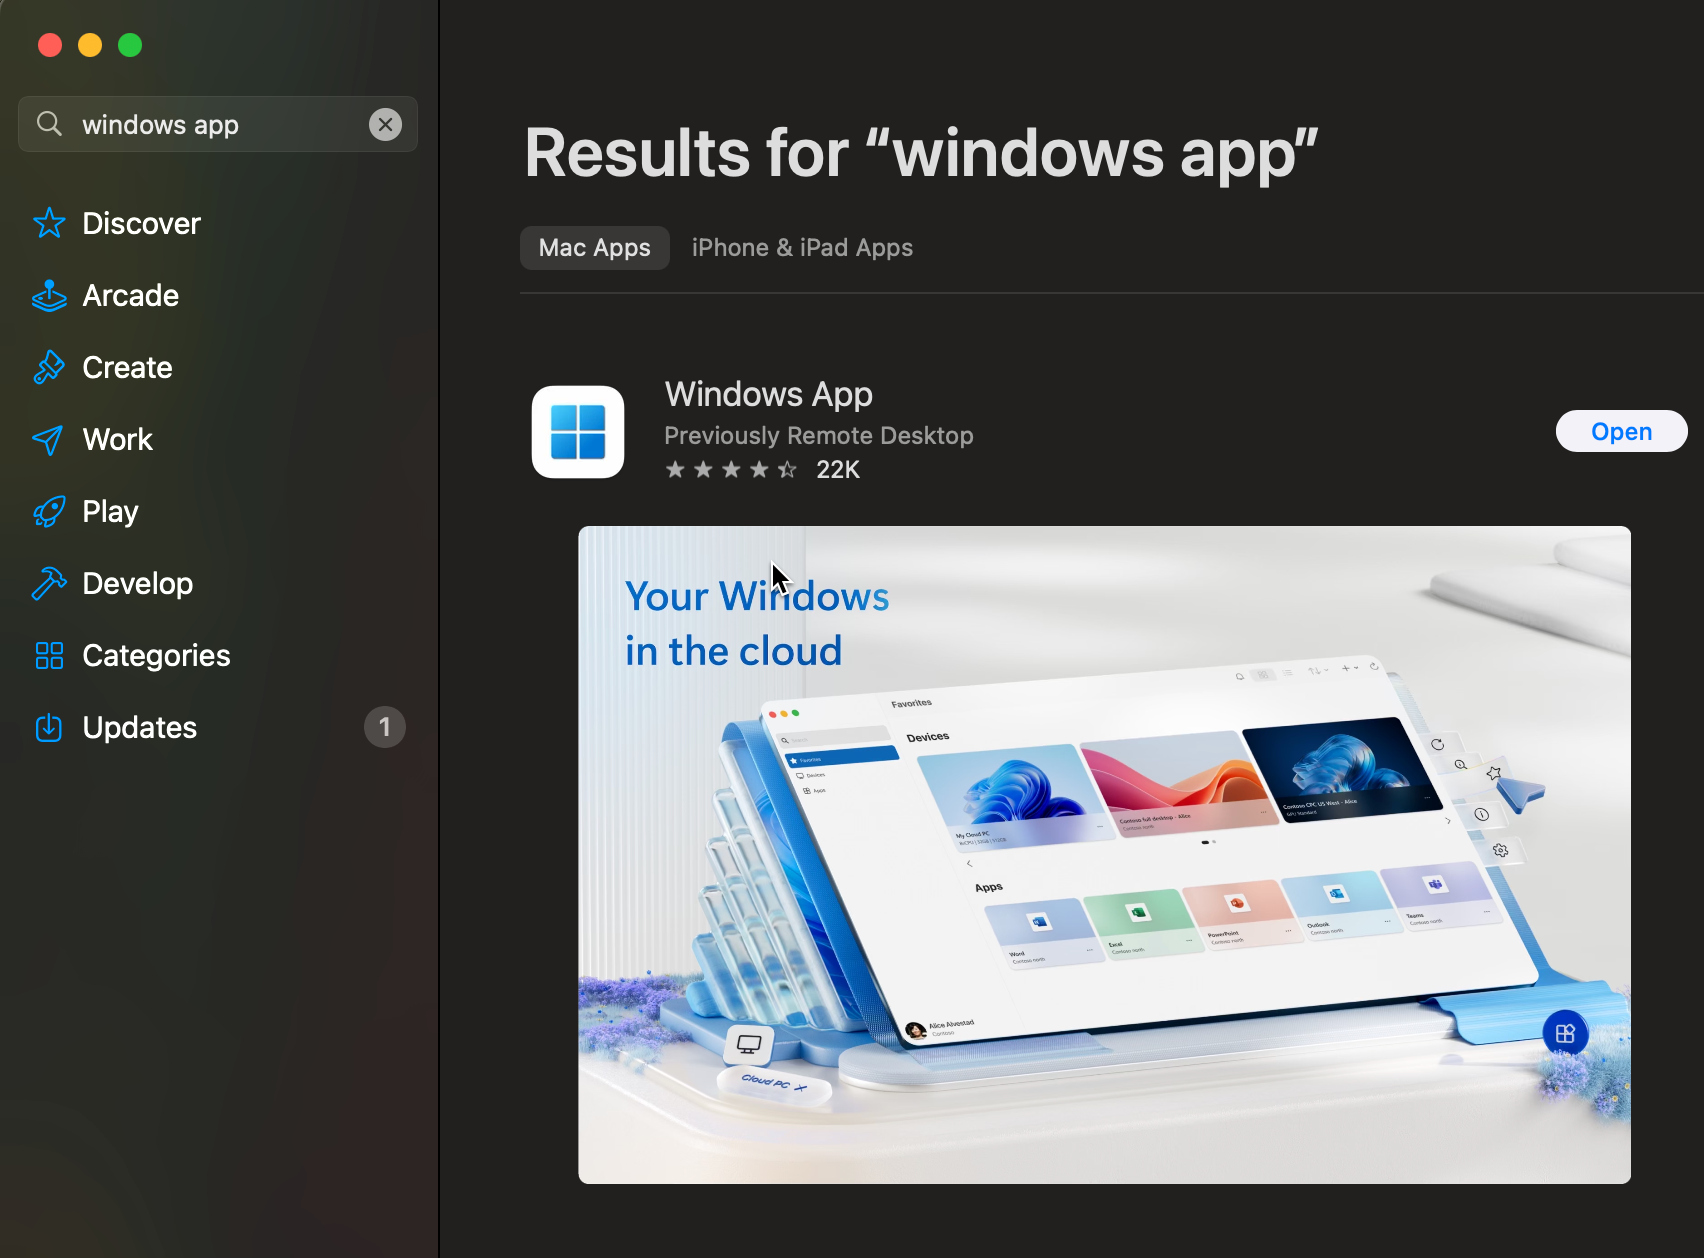This screenshot has height=1258, width=1704.
Task: Click the search magnifying glass icon
Action: [x=49, y=124]
